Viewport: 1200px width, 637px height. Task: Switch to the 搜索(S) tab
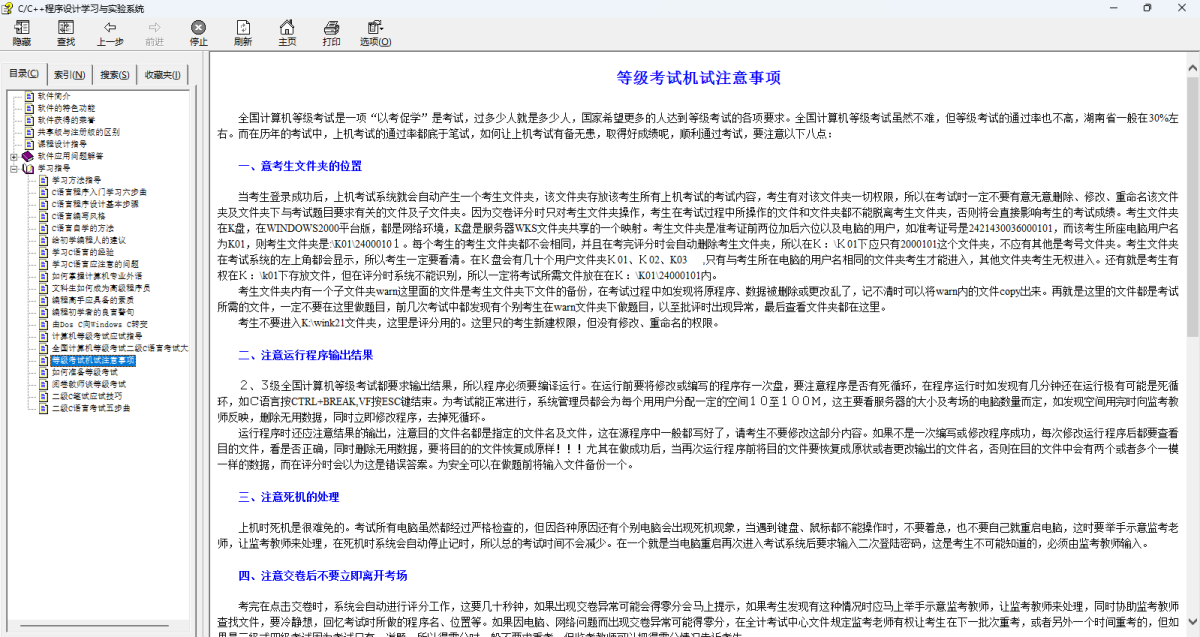tap(115, 74)
